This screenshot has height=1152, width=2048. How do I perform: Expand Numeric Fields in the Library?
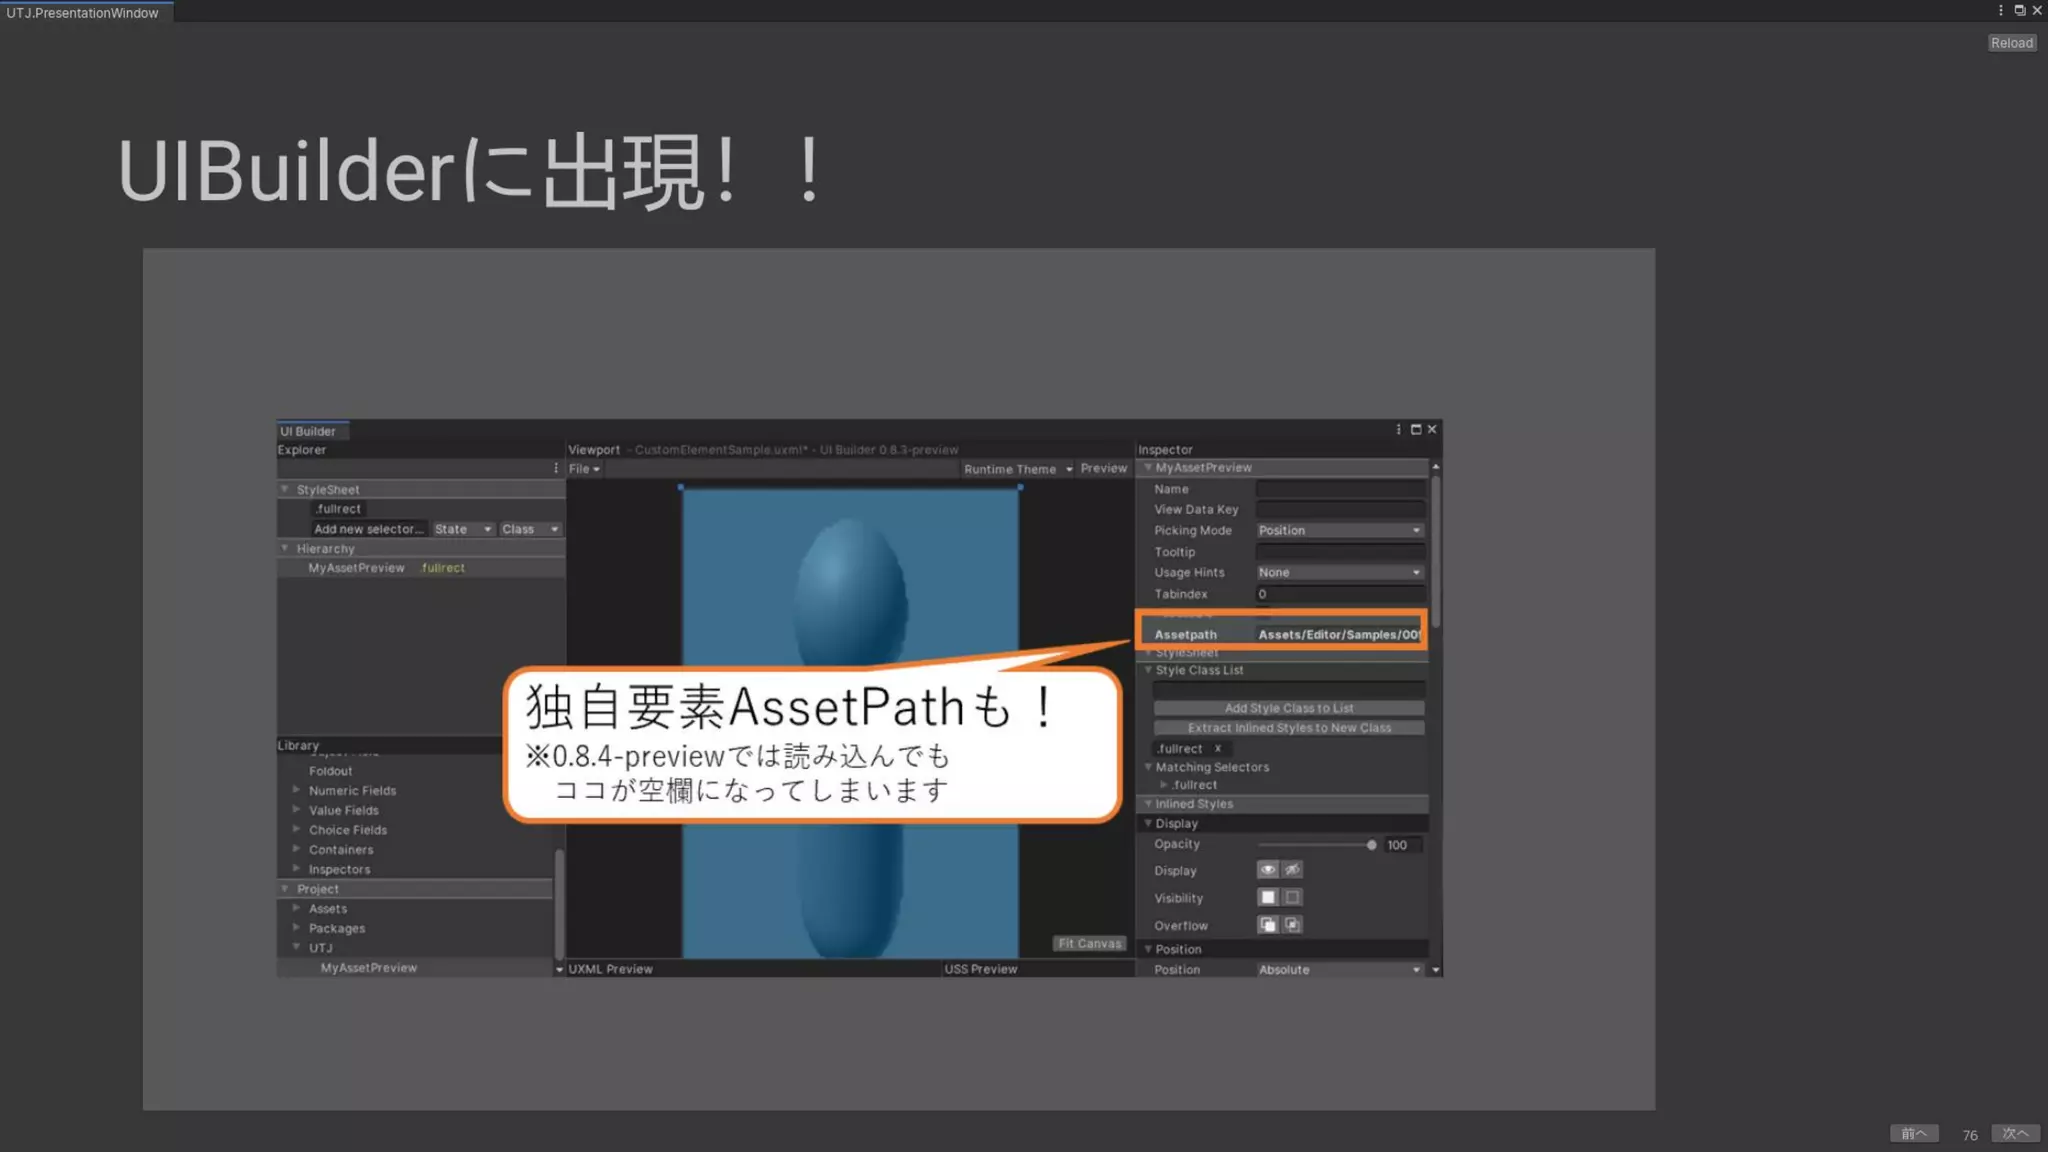(296, 790)
